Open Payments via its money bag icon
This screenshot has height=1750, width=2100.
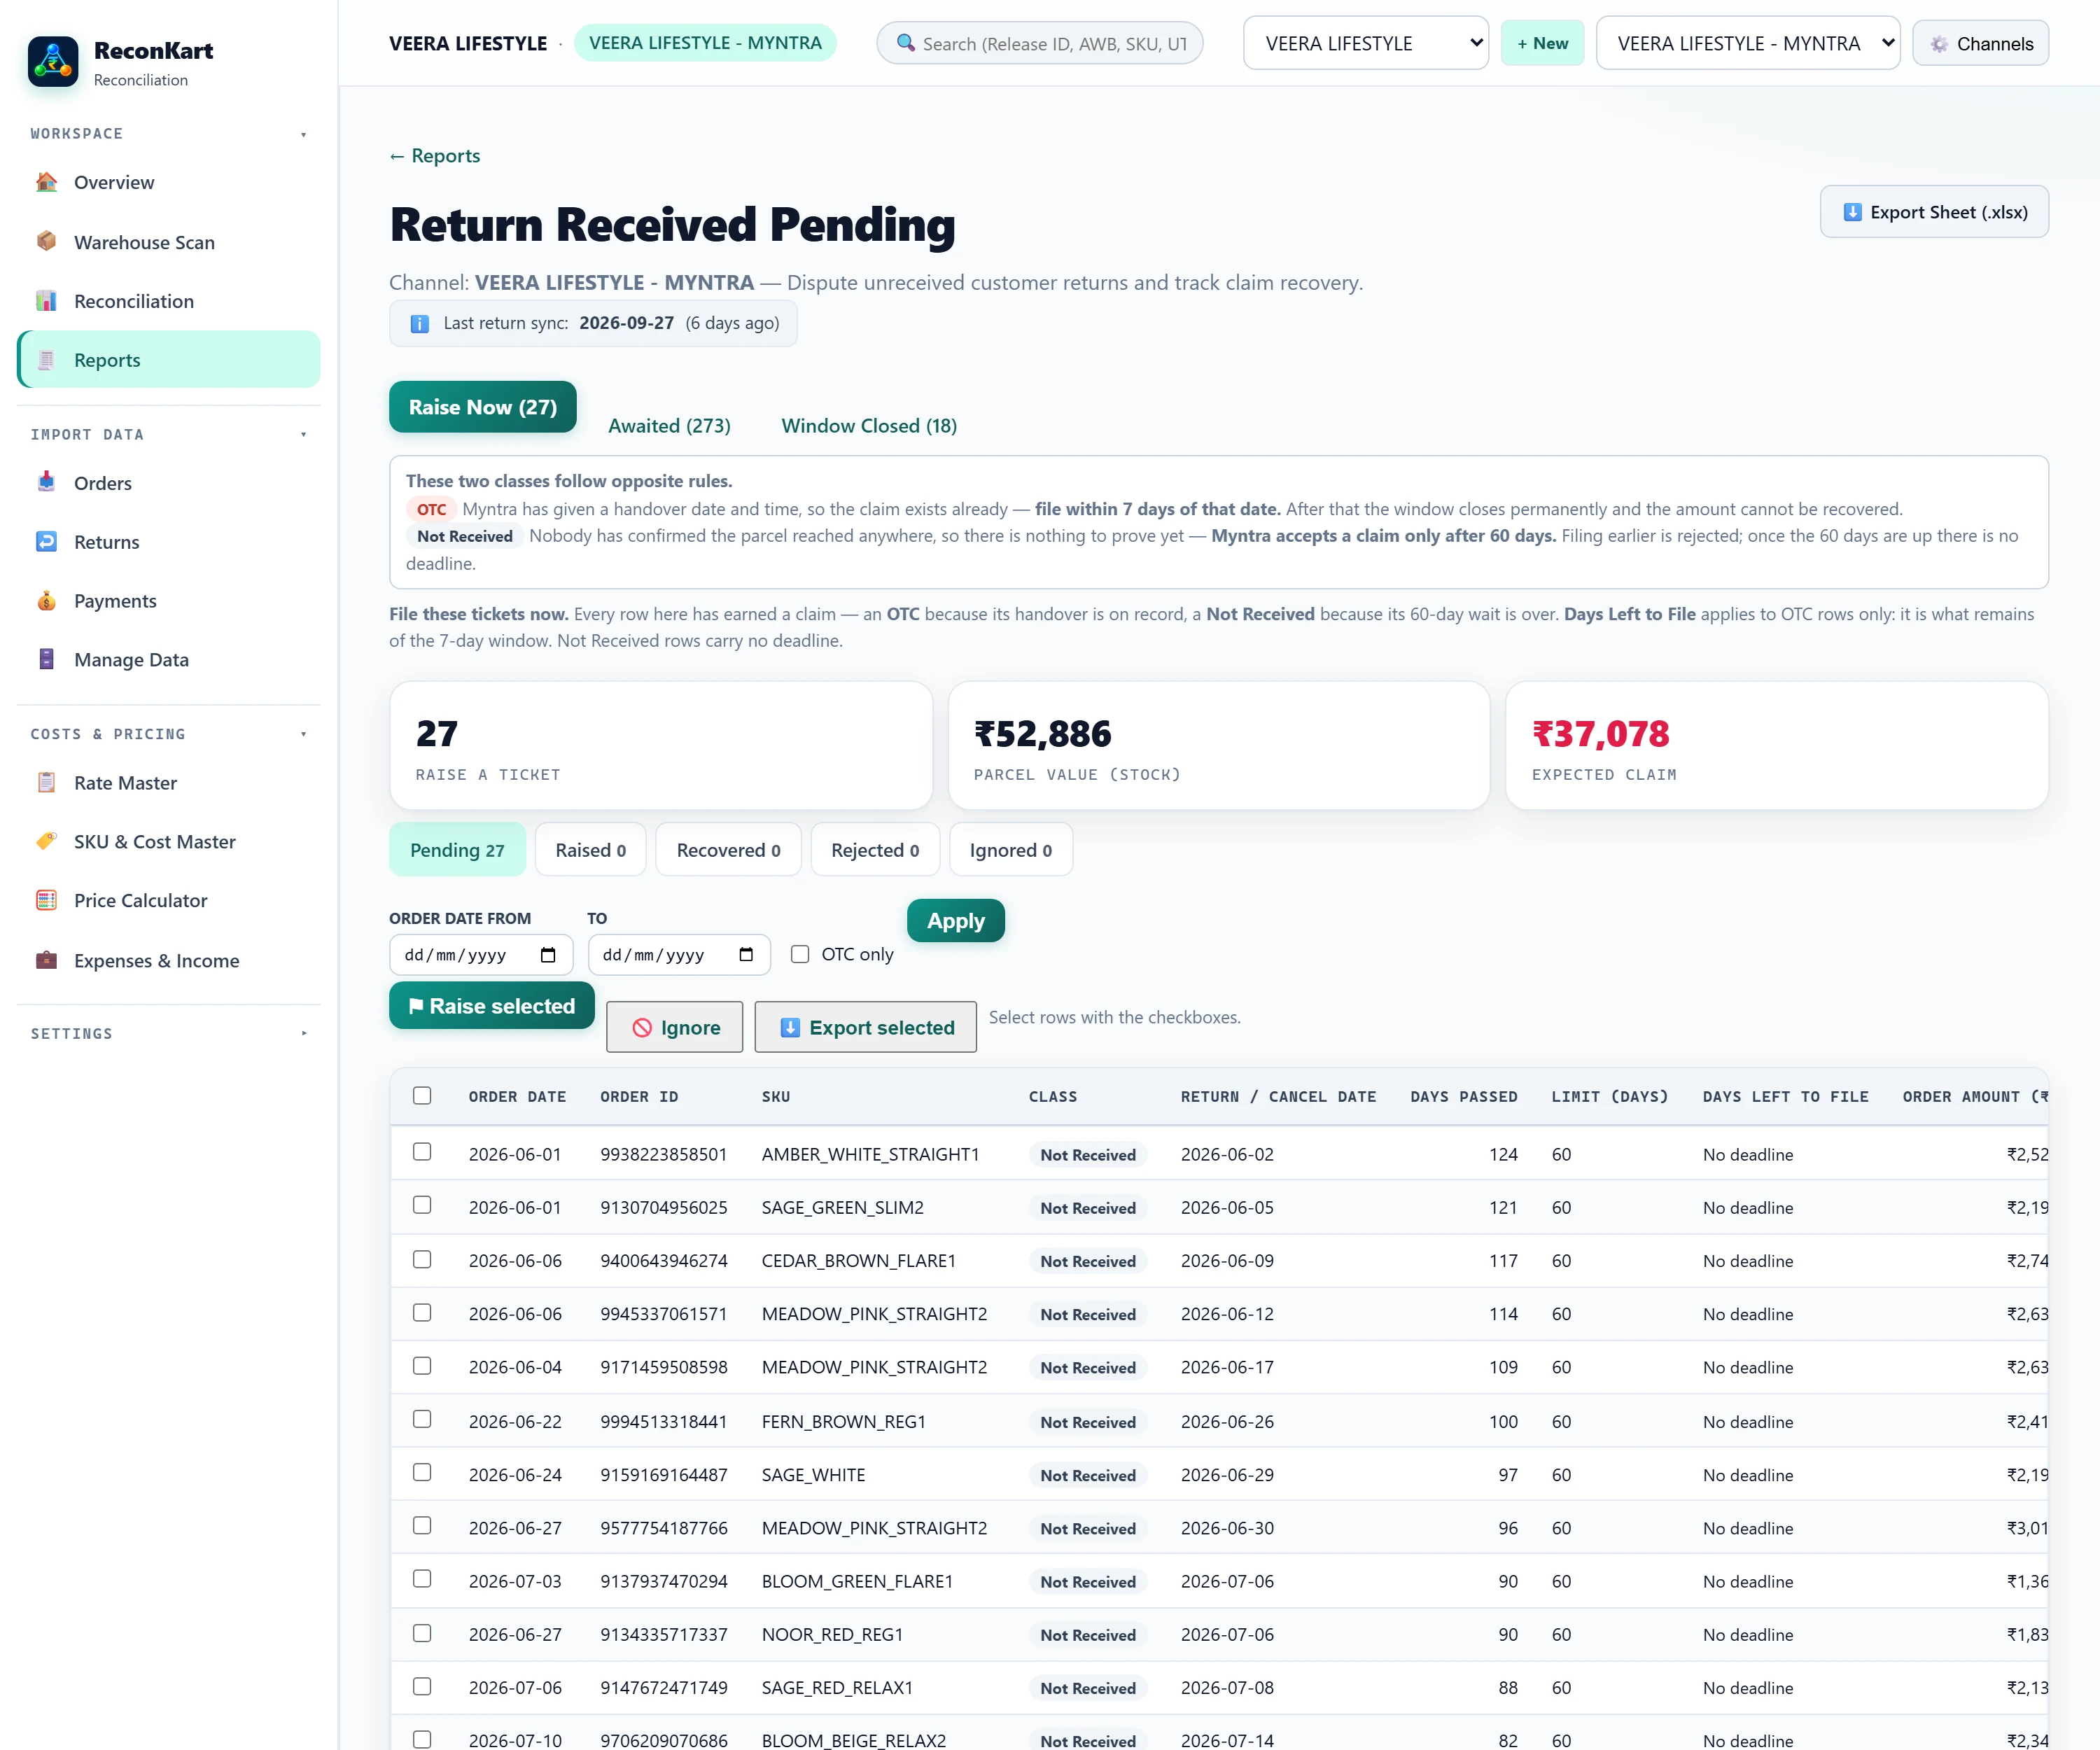pos(46,601)
